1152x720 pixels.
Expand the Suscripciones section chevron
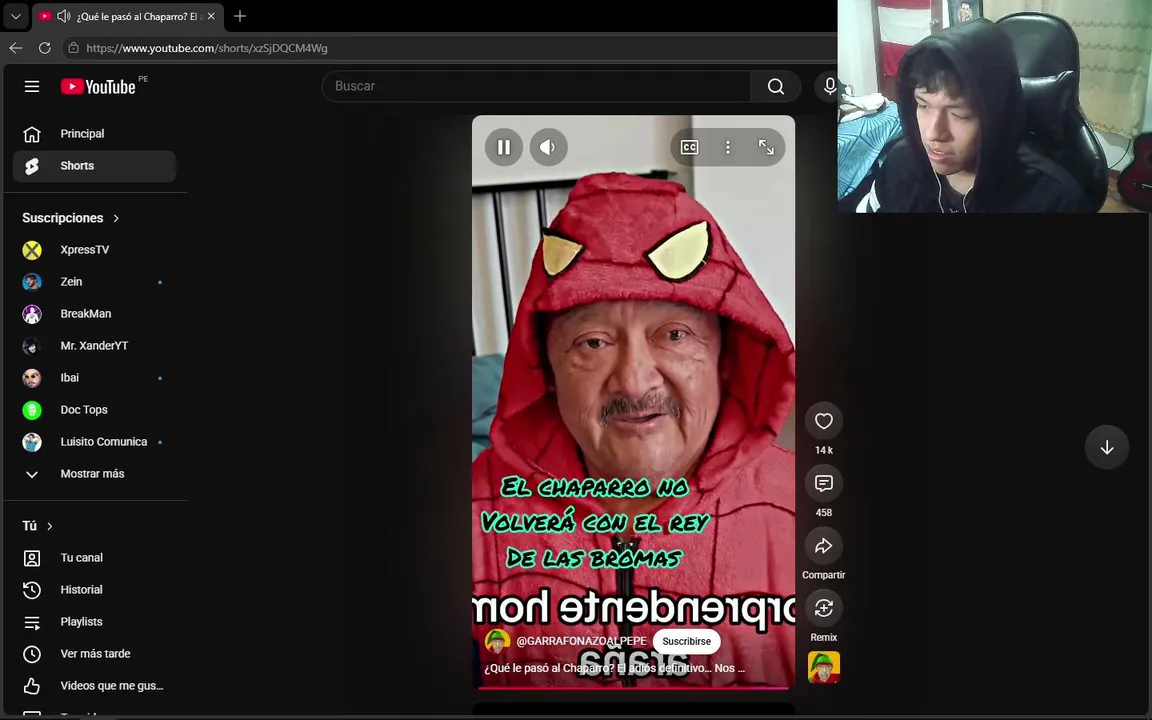[116, 218]
